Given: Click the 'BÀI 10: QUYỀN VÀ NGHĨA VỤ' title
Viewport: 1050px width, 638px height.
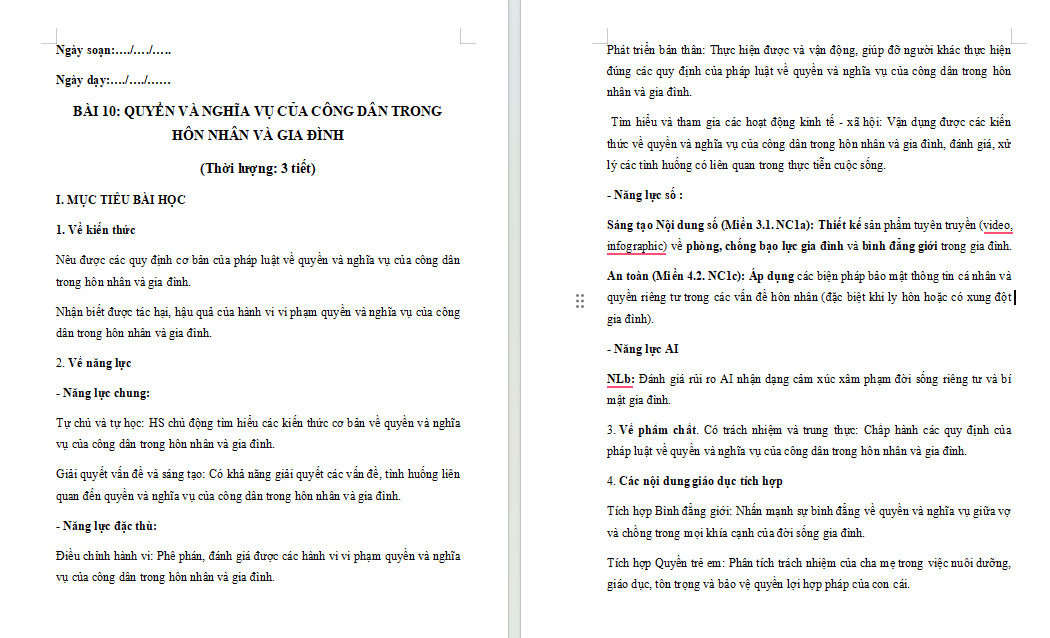Looking at the screenshot, I should click(258, 123).
